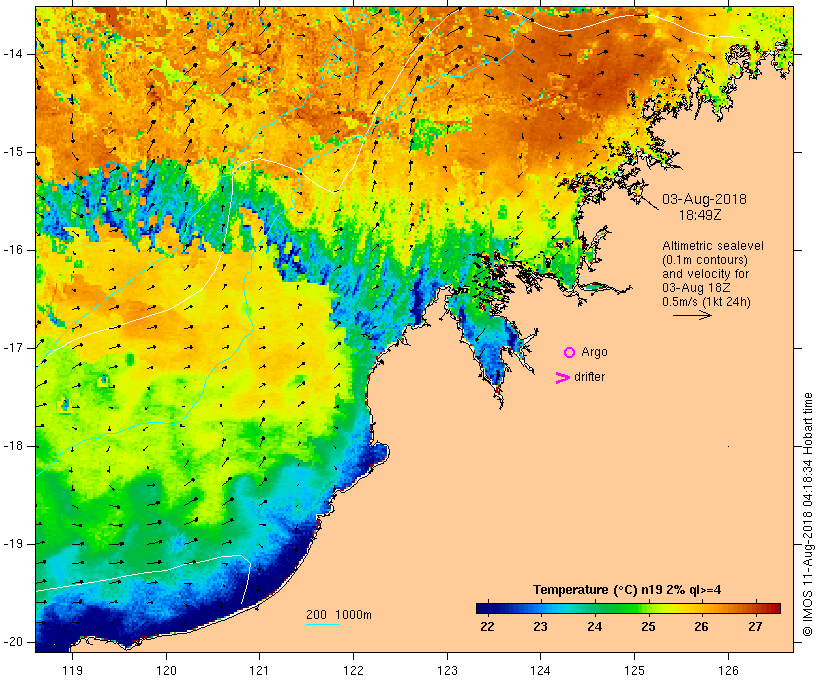Click the '03-Aug 18Z' caption line

point(696,288)
